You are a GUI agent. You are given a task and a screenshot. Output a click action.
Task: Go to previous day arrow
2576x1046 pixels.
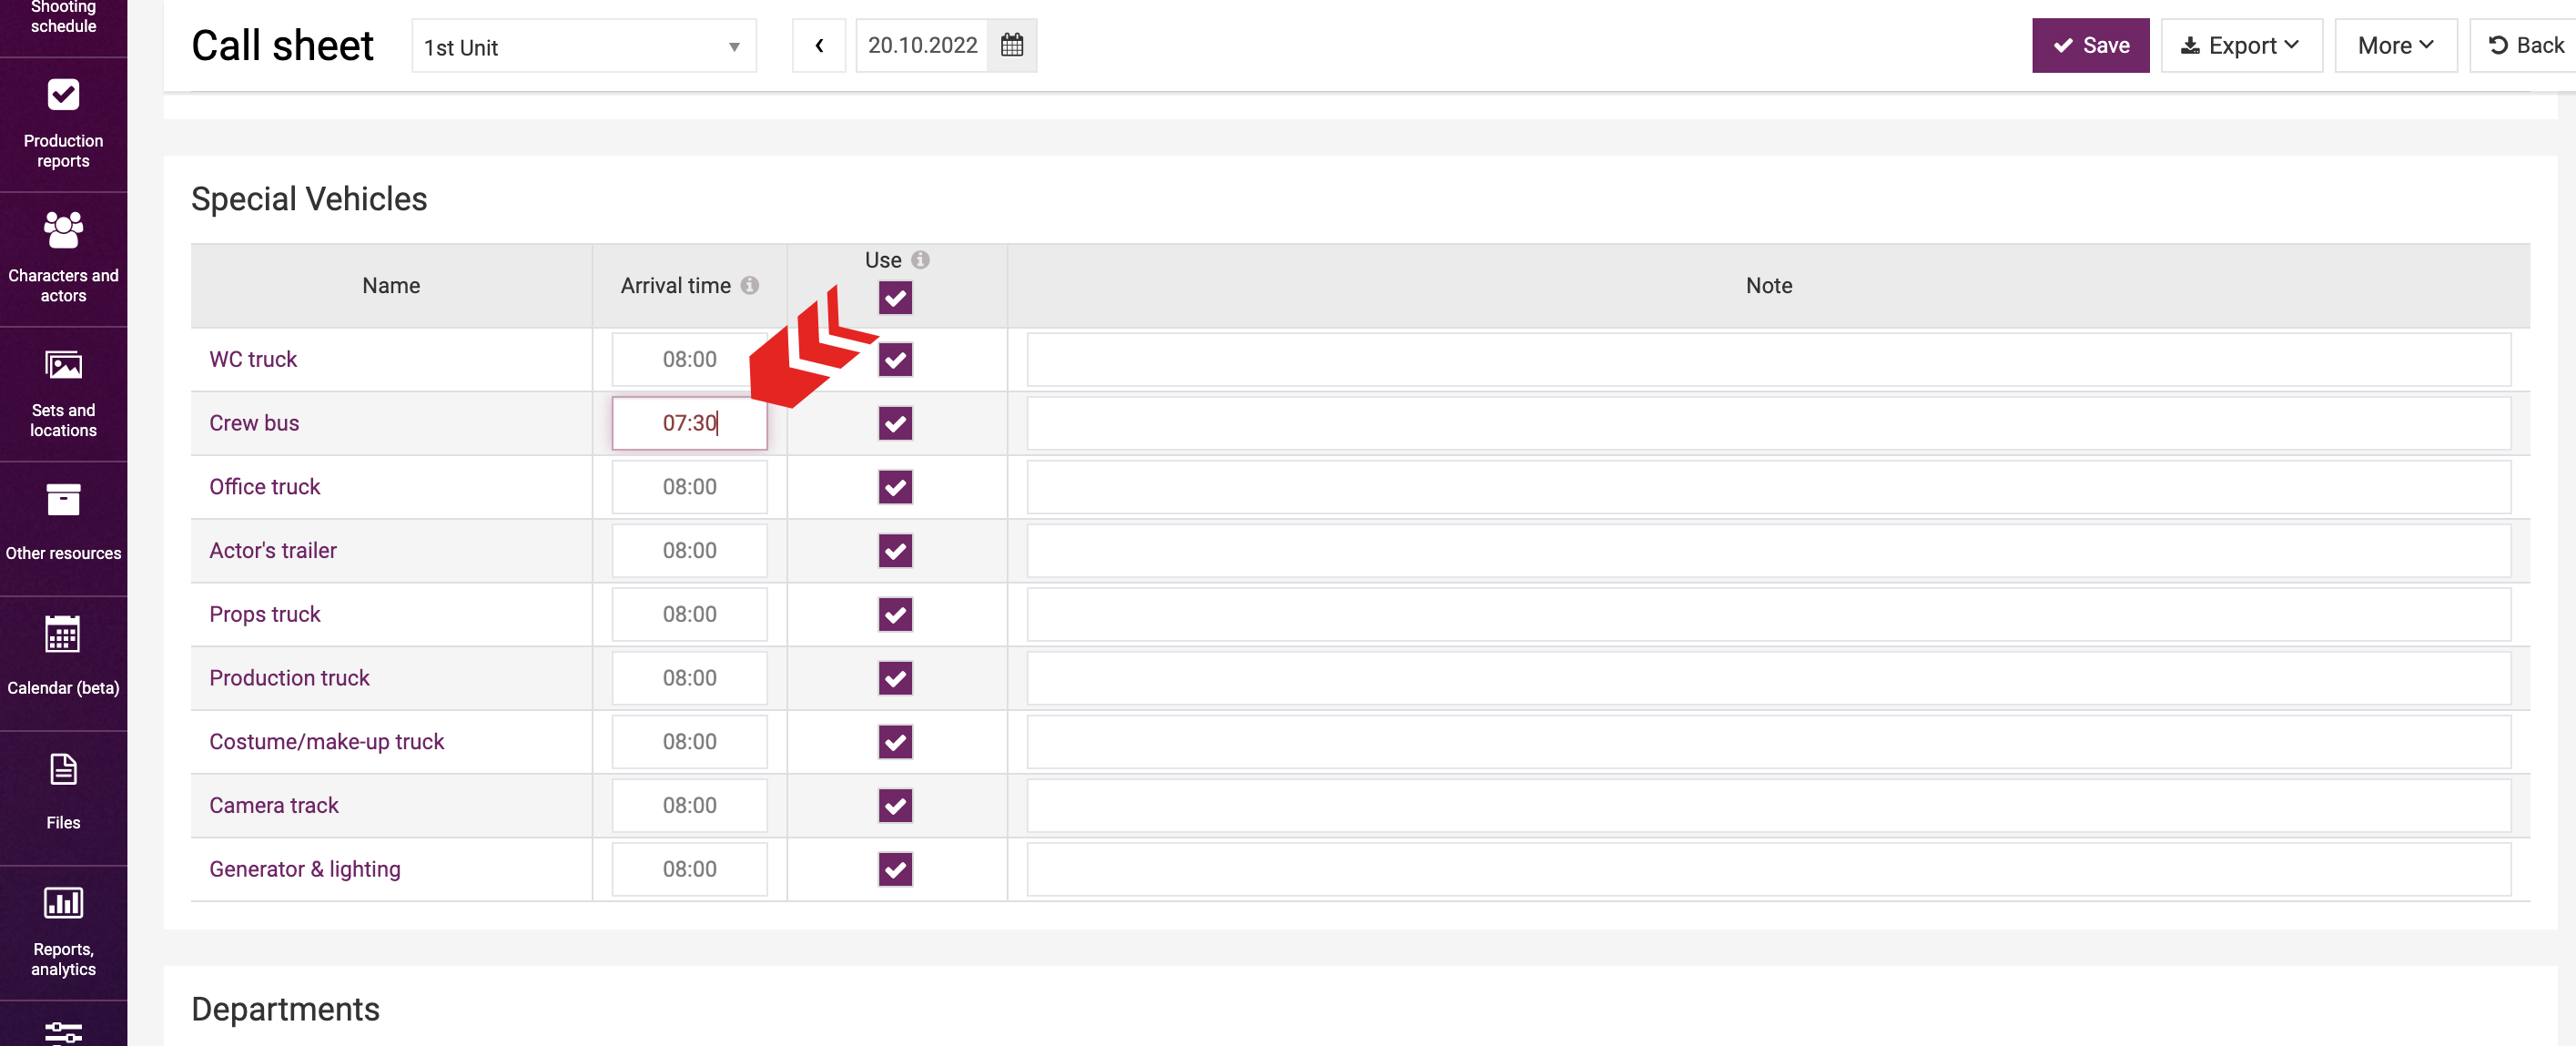tap(818, 46)
